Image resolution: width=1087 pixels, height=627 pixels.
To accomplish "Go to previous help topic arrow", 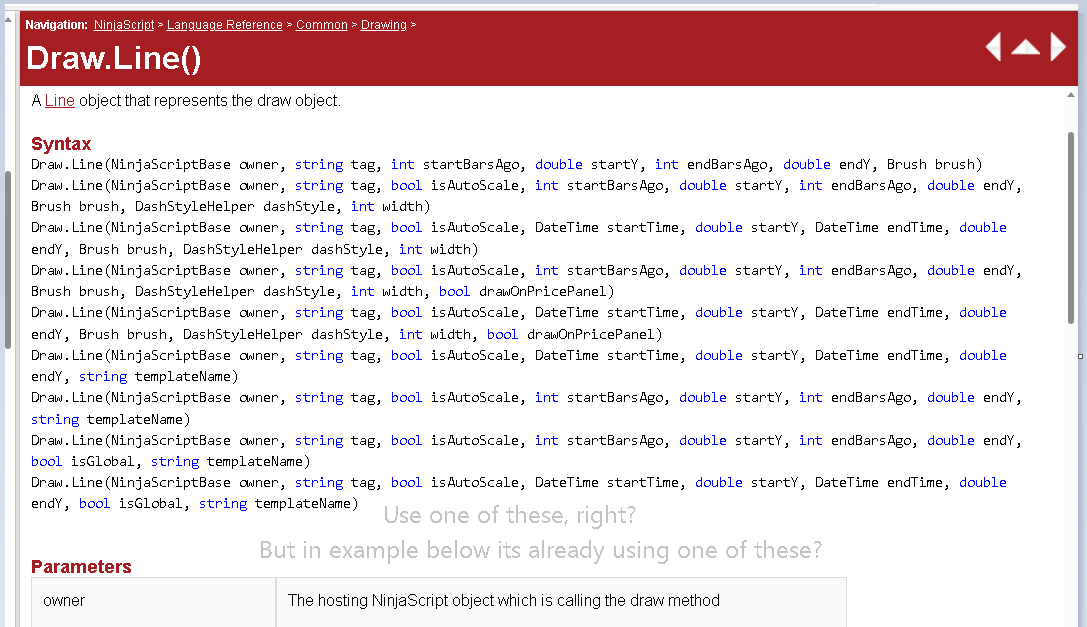I will pyautogui.click(x=993, y=47).
